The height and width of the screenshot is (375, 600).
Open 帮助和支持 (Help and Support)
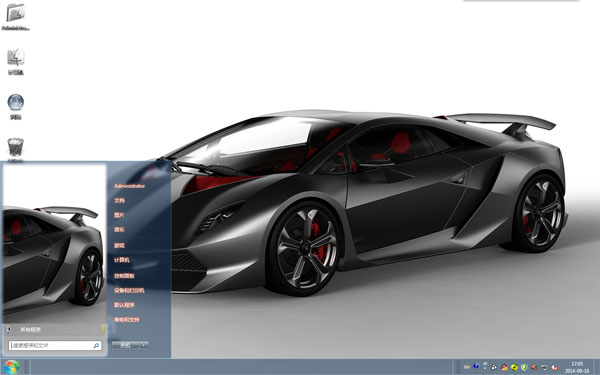pos(127,320)
